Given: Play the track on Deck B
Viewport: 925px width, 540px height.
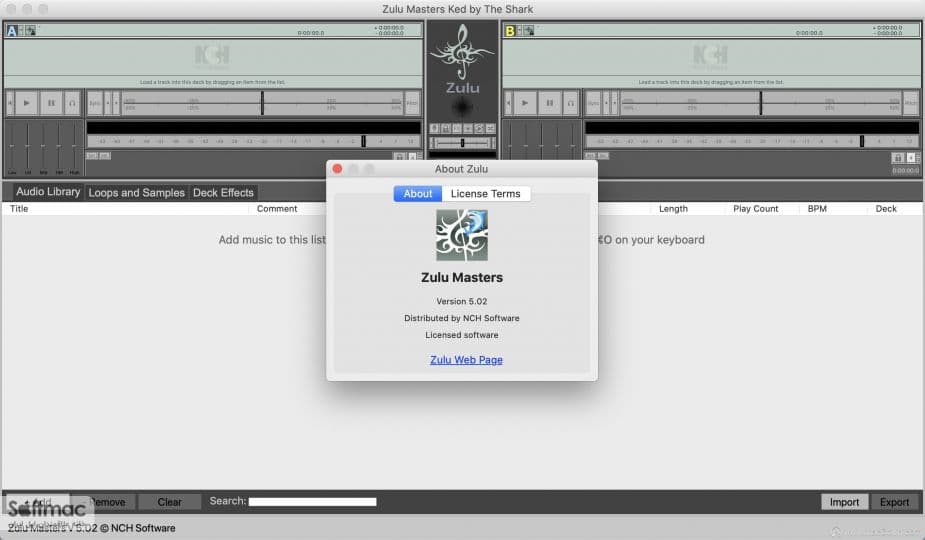Looking at the screenshot, I should pyautogui.click(x=525, y=103).
